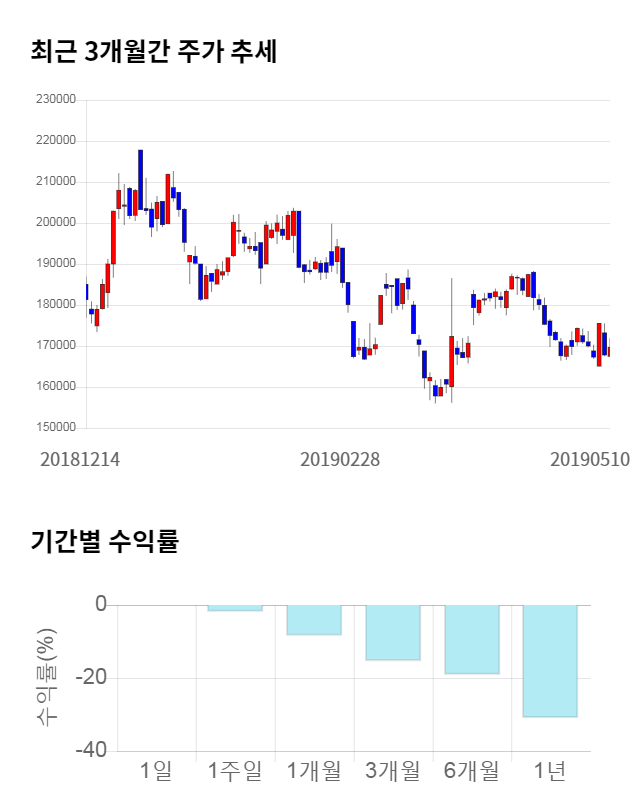Image resolution: width=640 pixels, height=810 pixels.
Task: Select the 1년 period label
Action: (x=550, y=771)
